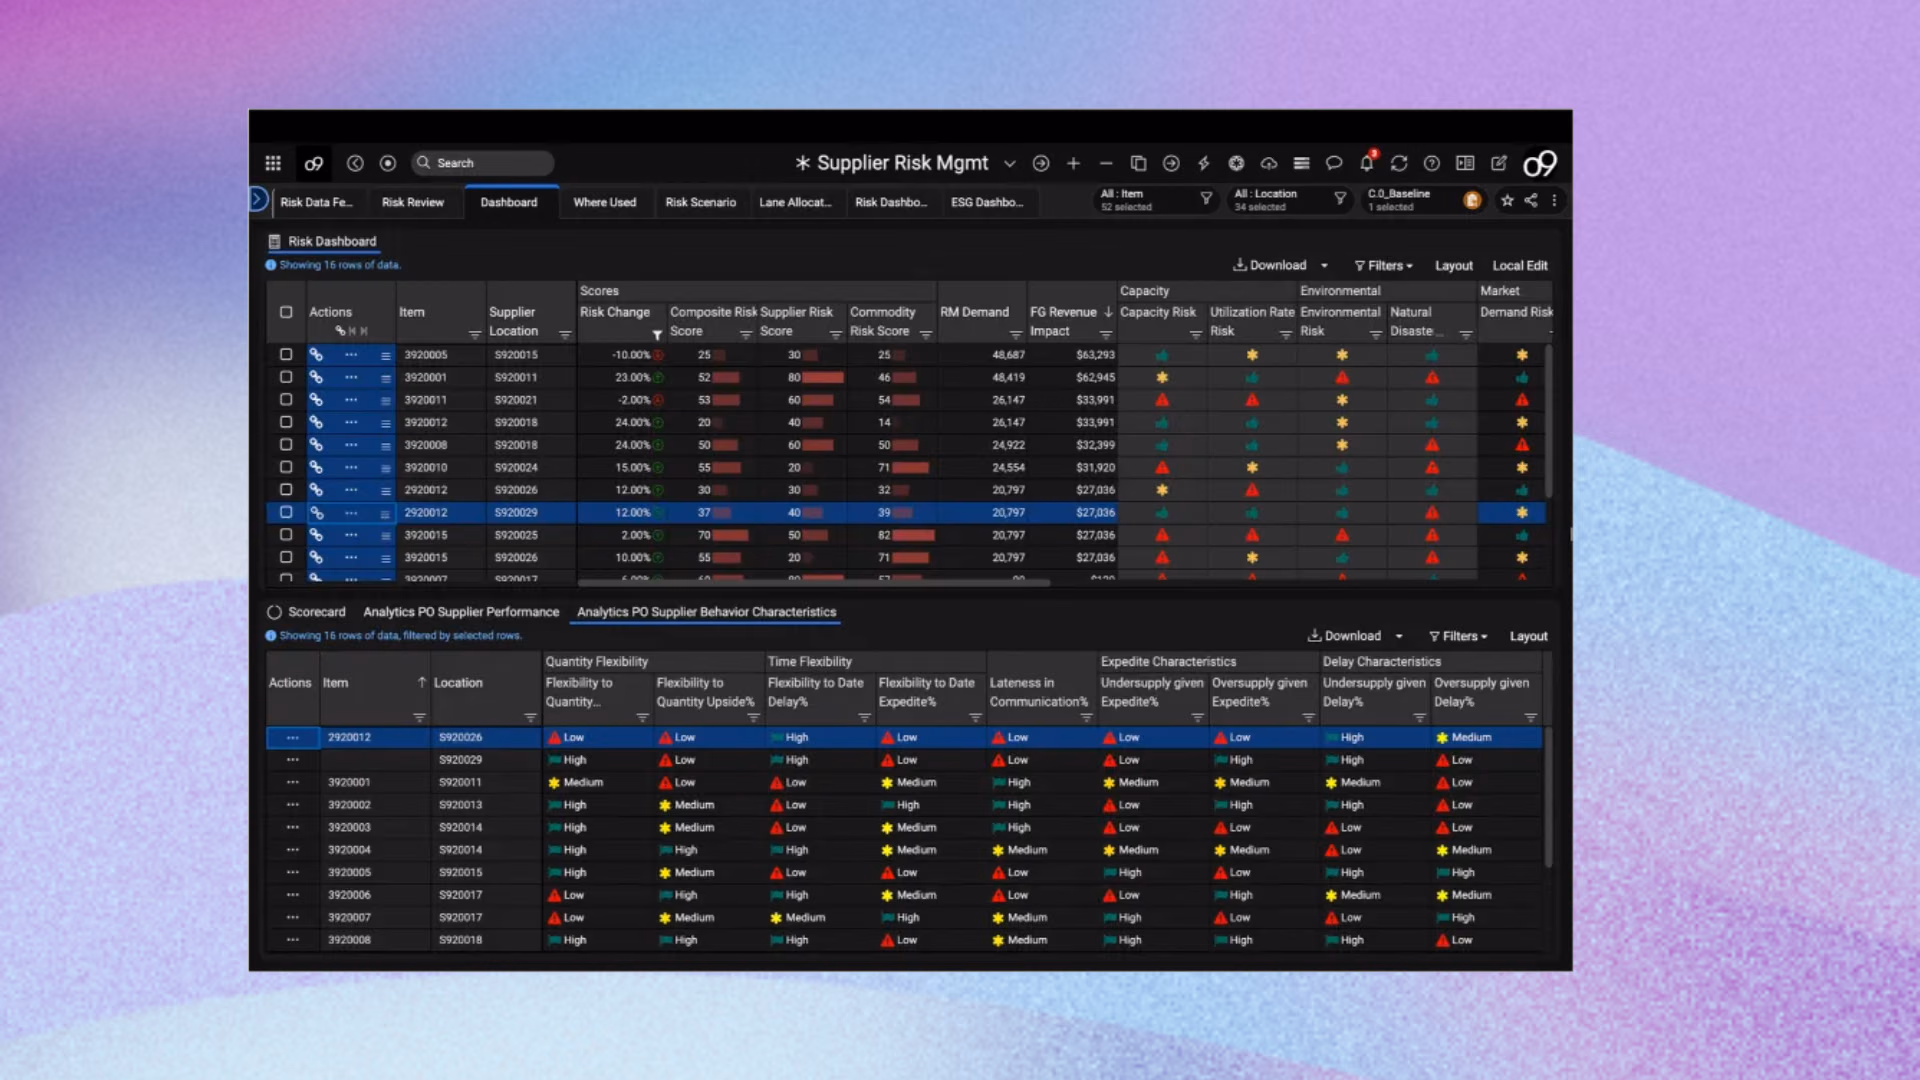Expand the Supplier Risk Mgmt title dropdown

tap(1010, 164)
